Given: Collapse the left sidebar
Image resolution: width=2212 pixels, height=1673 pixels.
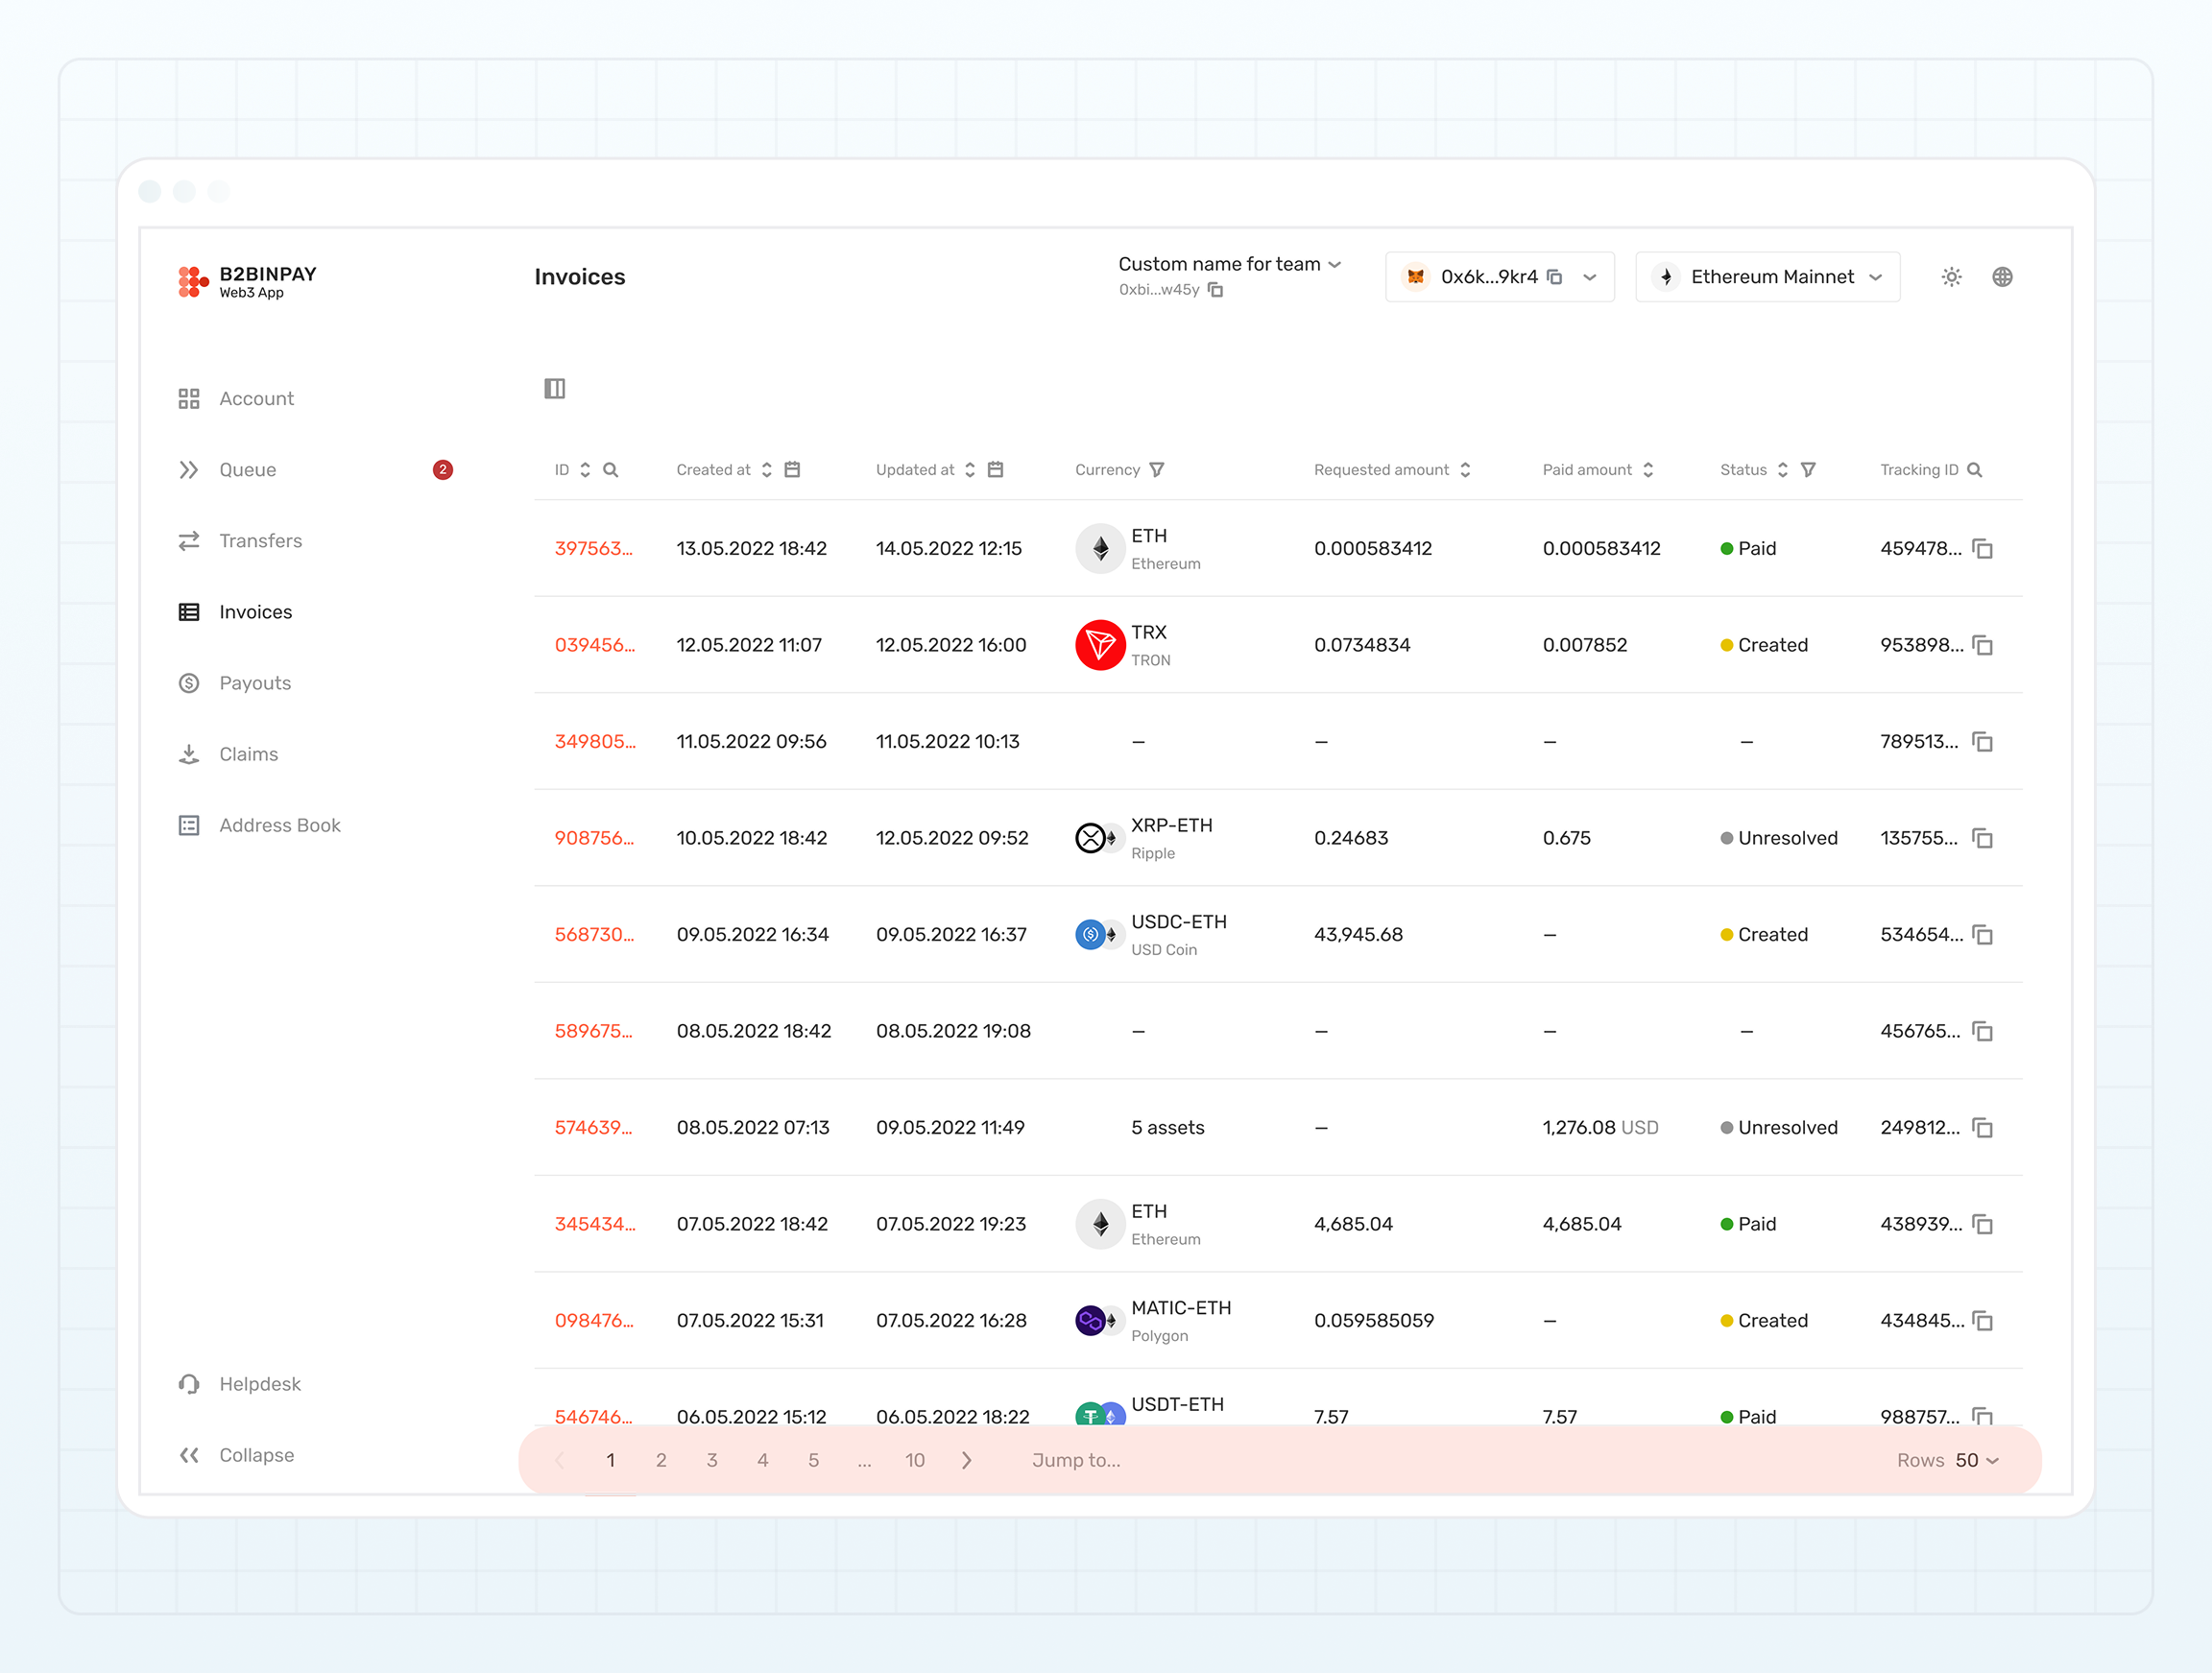Looking at the screenshot, I should (x=256, y=1455).
